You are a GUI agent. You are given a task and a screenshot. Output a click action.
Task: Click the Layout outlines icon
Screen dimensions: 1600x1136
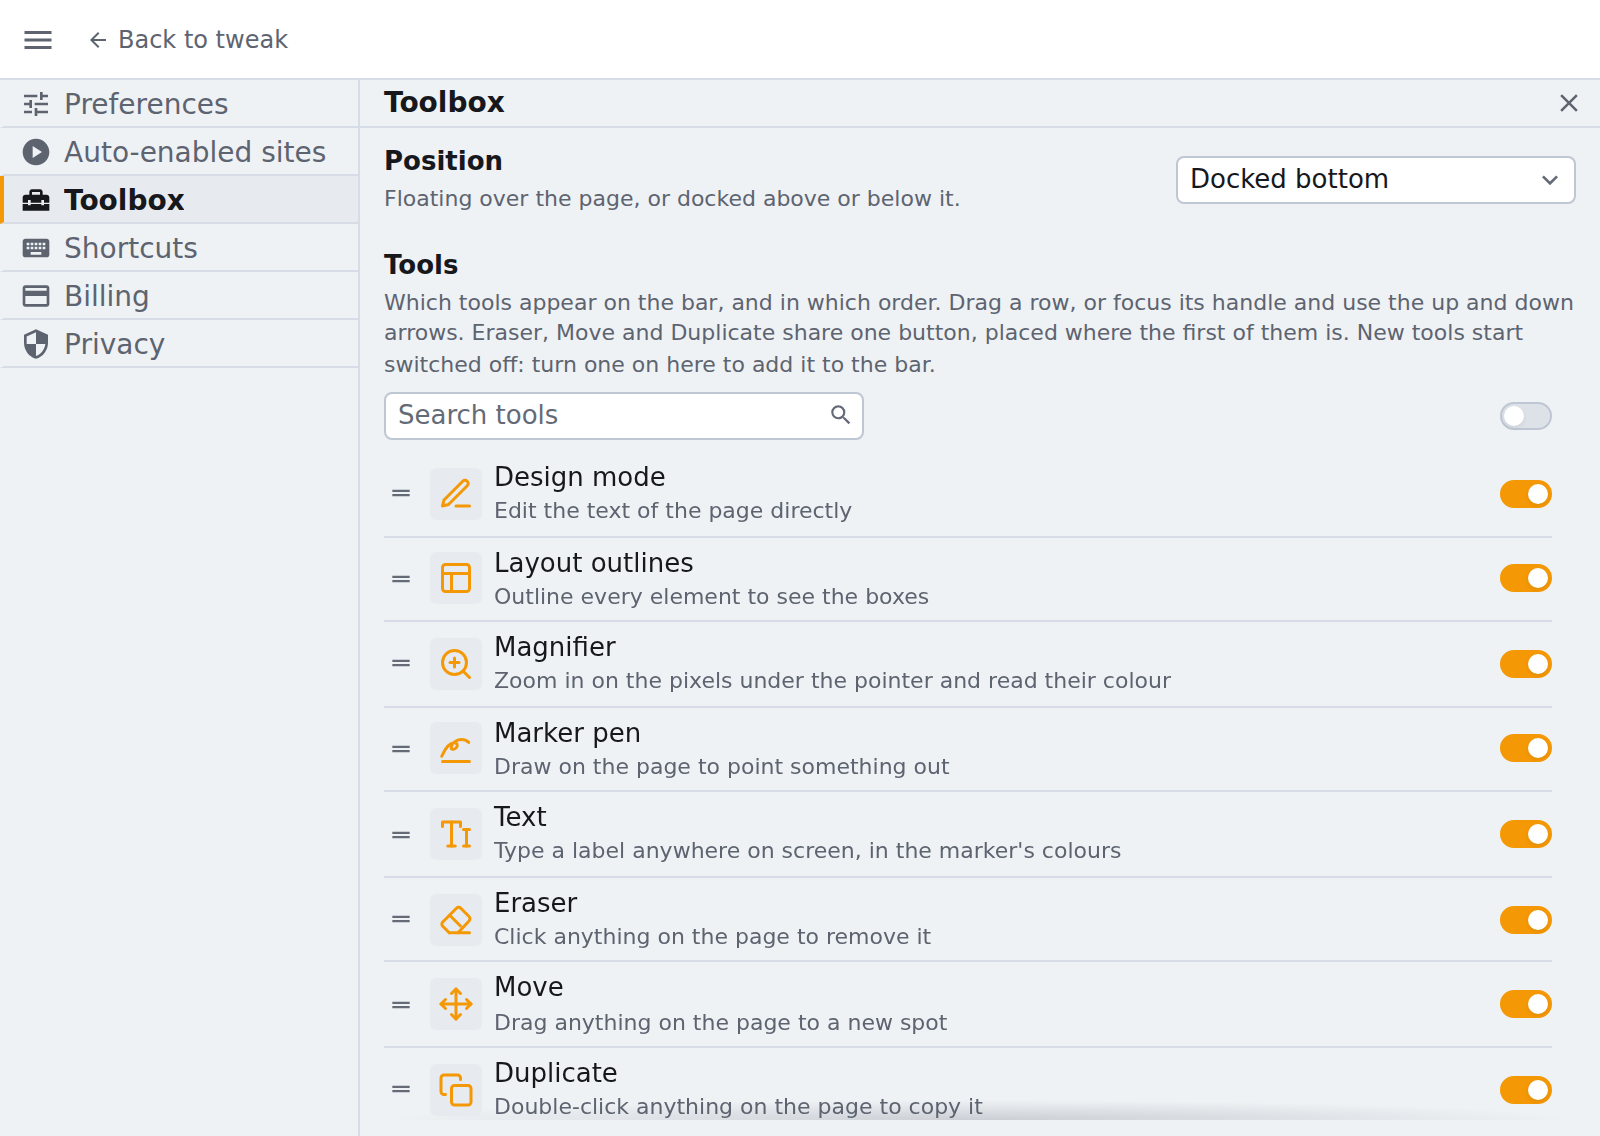pyautogui.click(x=456, y=578)
